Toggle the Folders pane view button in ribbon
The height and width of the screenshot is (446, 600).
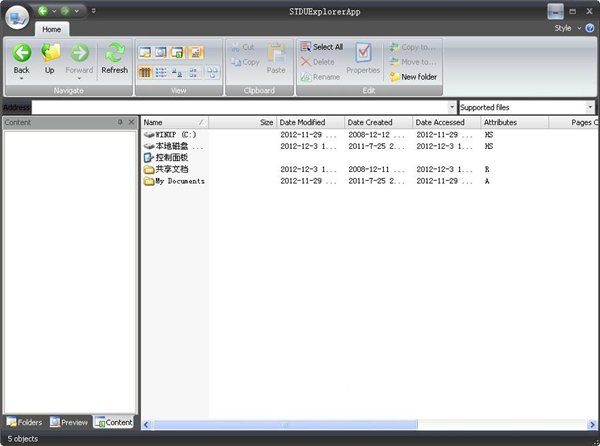[145, 52]
